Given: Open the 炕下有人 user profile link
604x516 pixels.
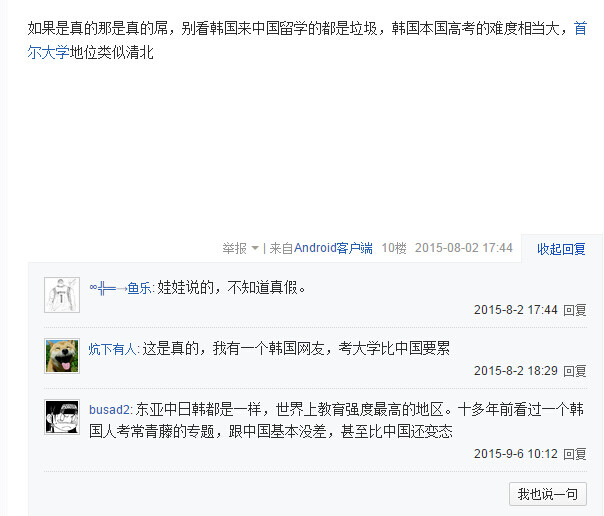Looking at the screenshot, I should point(112,349).
